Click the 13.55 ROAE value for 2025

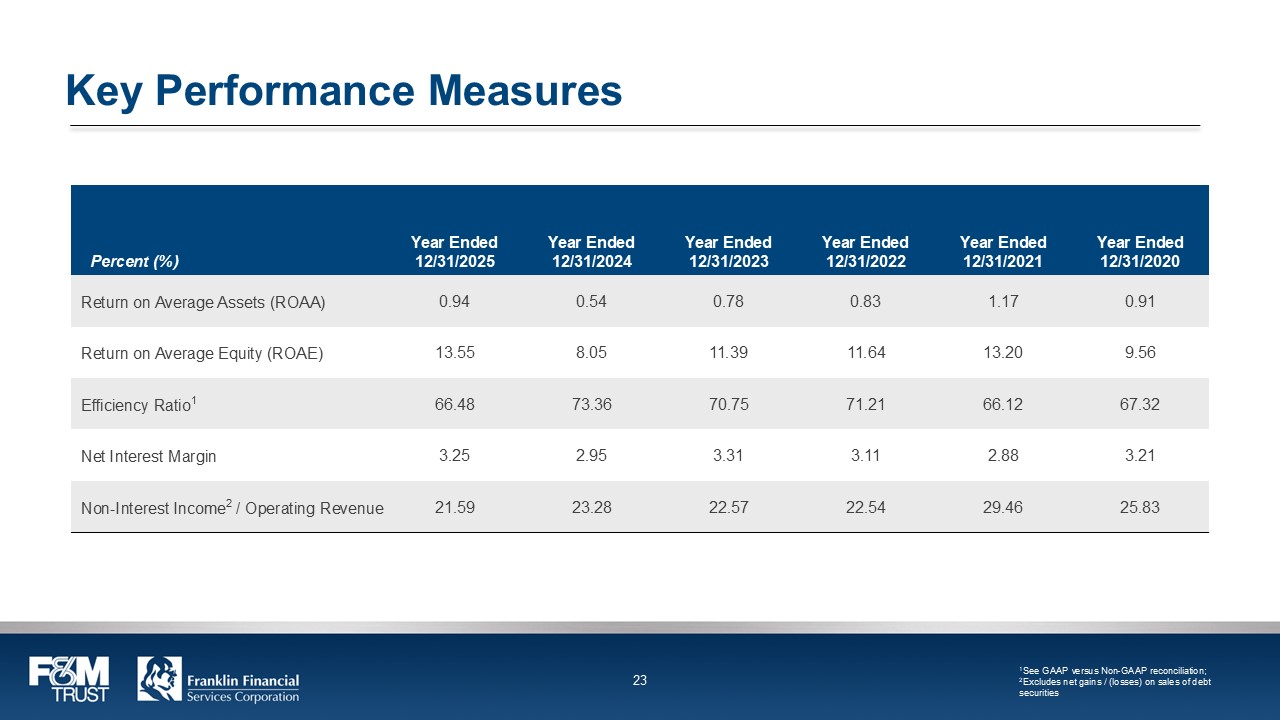click(454, 352)
